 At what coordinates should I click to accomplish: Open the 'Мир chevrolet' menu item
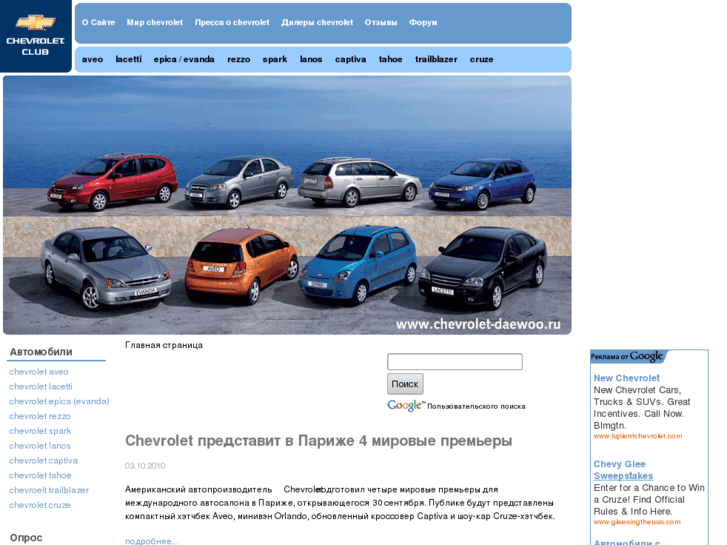click(155, 22)
